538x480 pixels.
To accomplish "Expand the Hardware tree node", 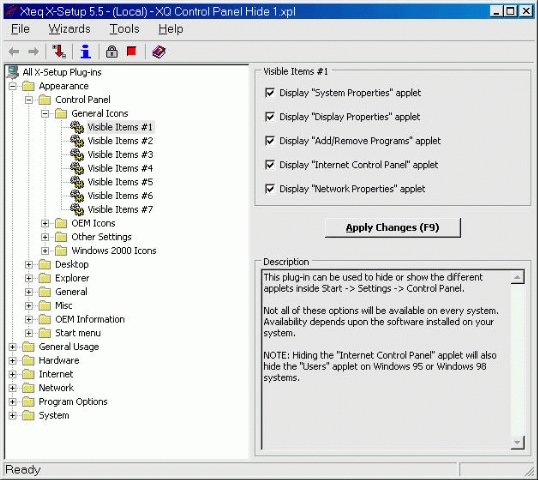I will coord(12,361).
